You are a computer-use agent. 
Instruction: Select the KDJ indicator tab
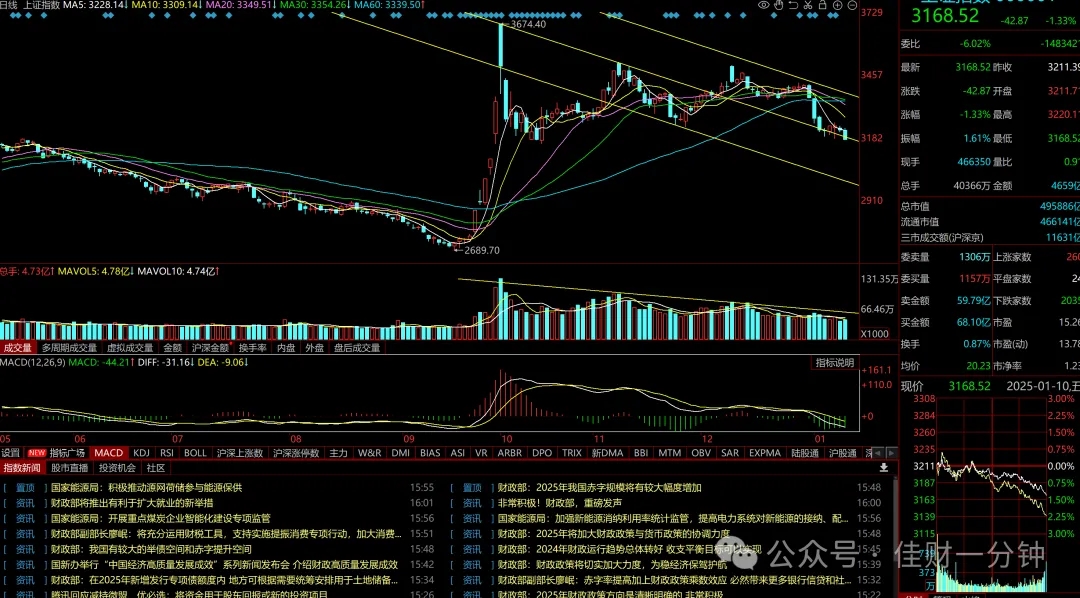click(141, 453)
